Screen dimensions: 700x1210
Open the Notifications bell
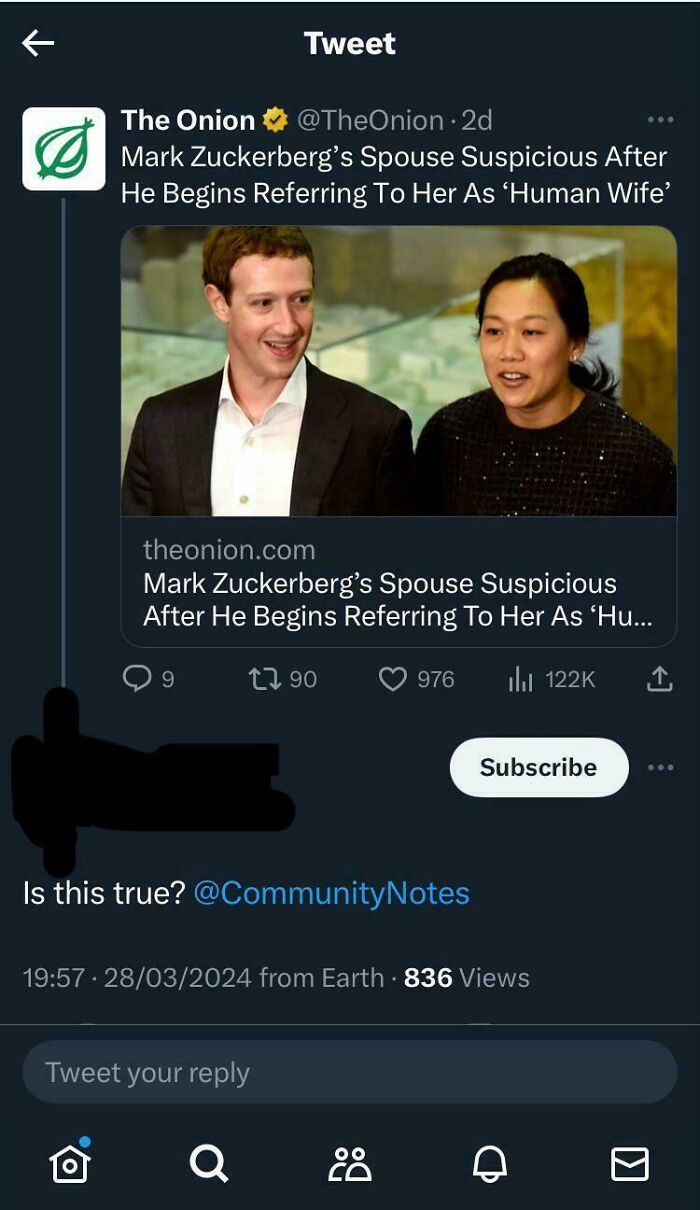click(490, 1163)
